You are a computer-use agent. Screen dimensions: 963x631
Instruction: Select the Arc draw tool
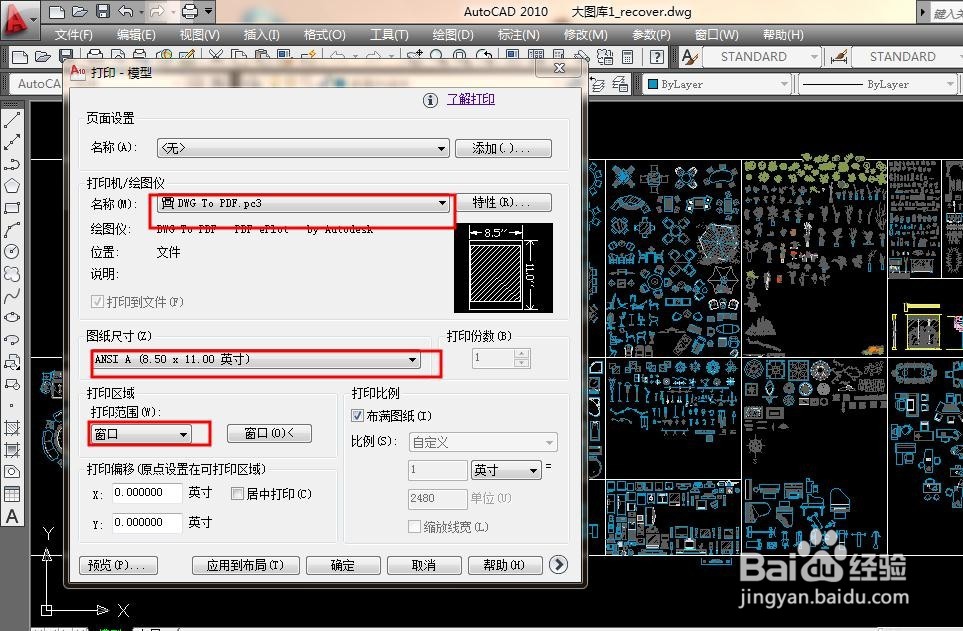point(12,230)
